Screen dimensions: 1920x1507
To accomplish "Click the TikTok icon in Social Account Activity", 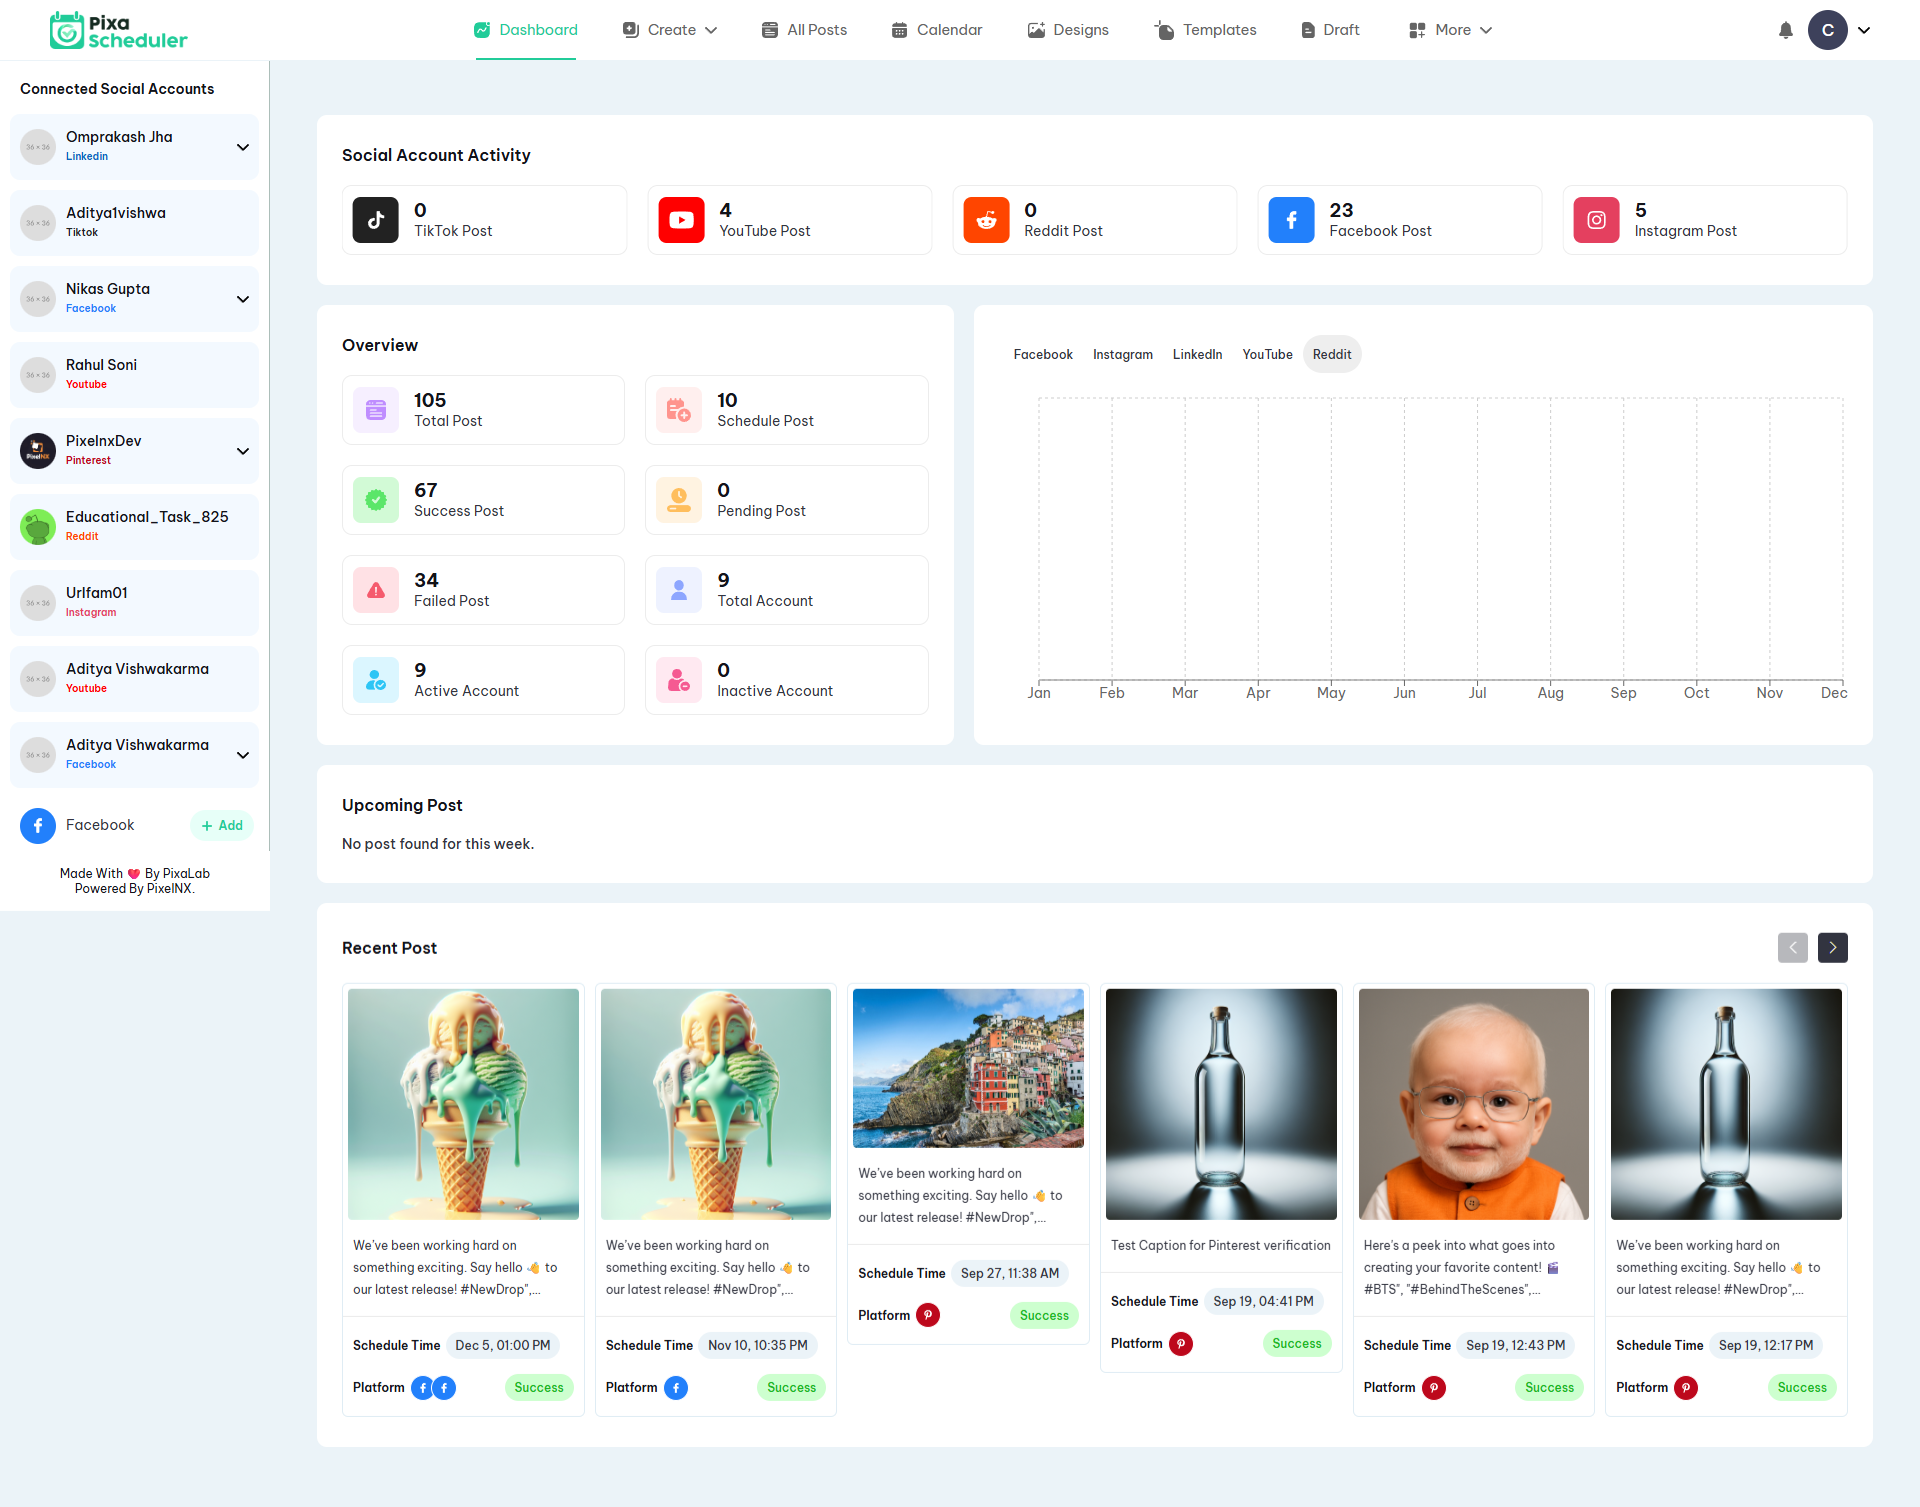I will [375, 219].
